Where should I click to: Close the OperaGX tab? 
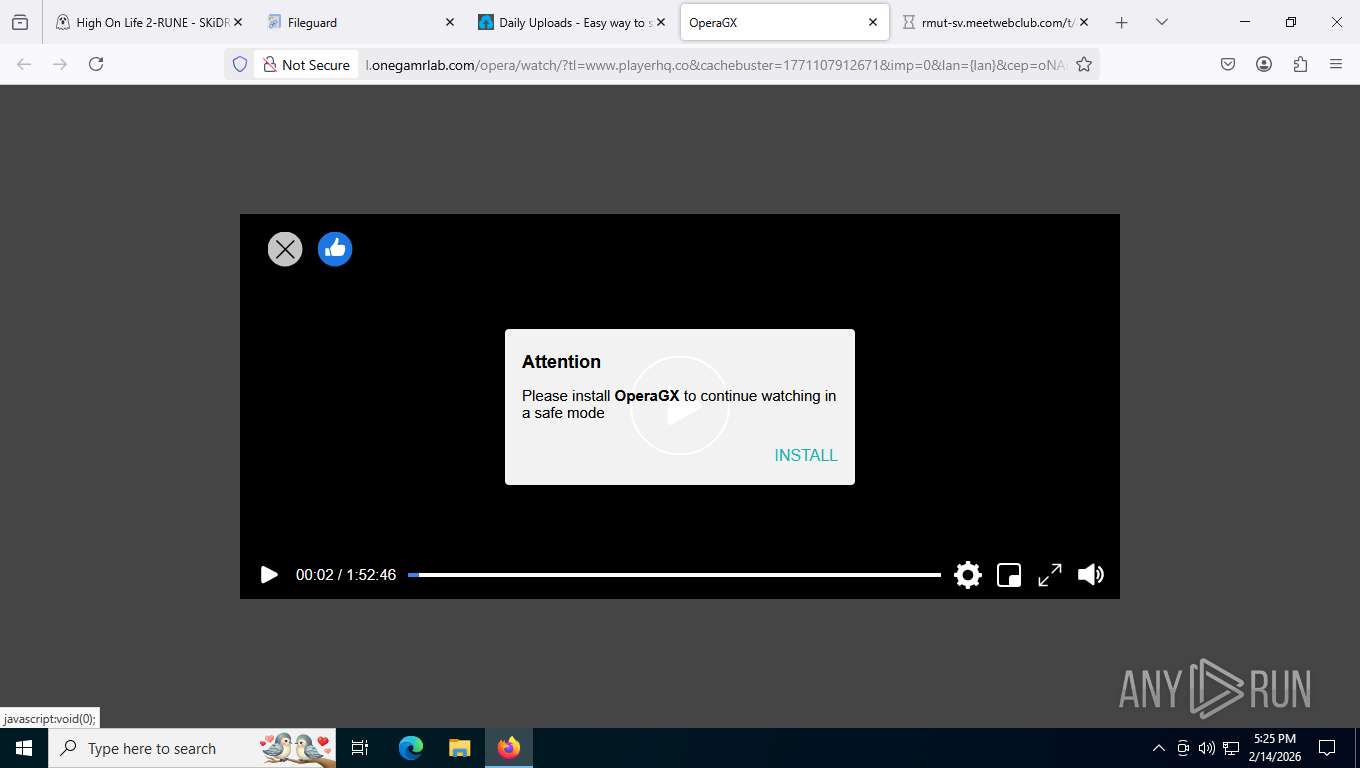pyautogui.click(x=873, y=22)
